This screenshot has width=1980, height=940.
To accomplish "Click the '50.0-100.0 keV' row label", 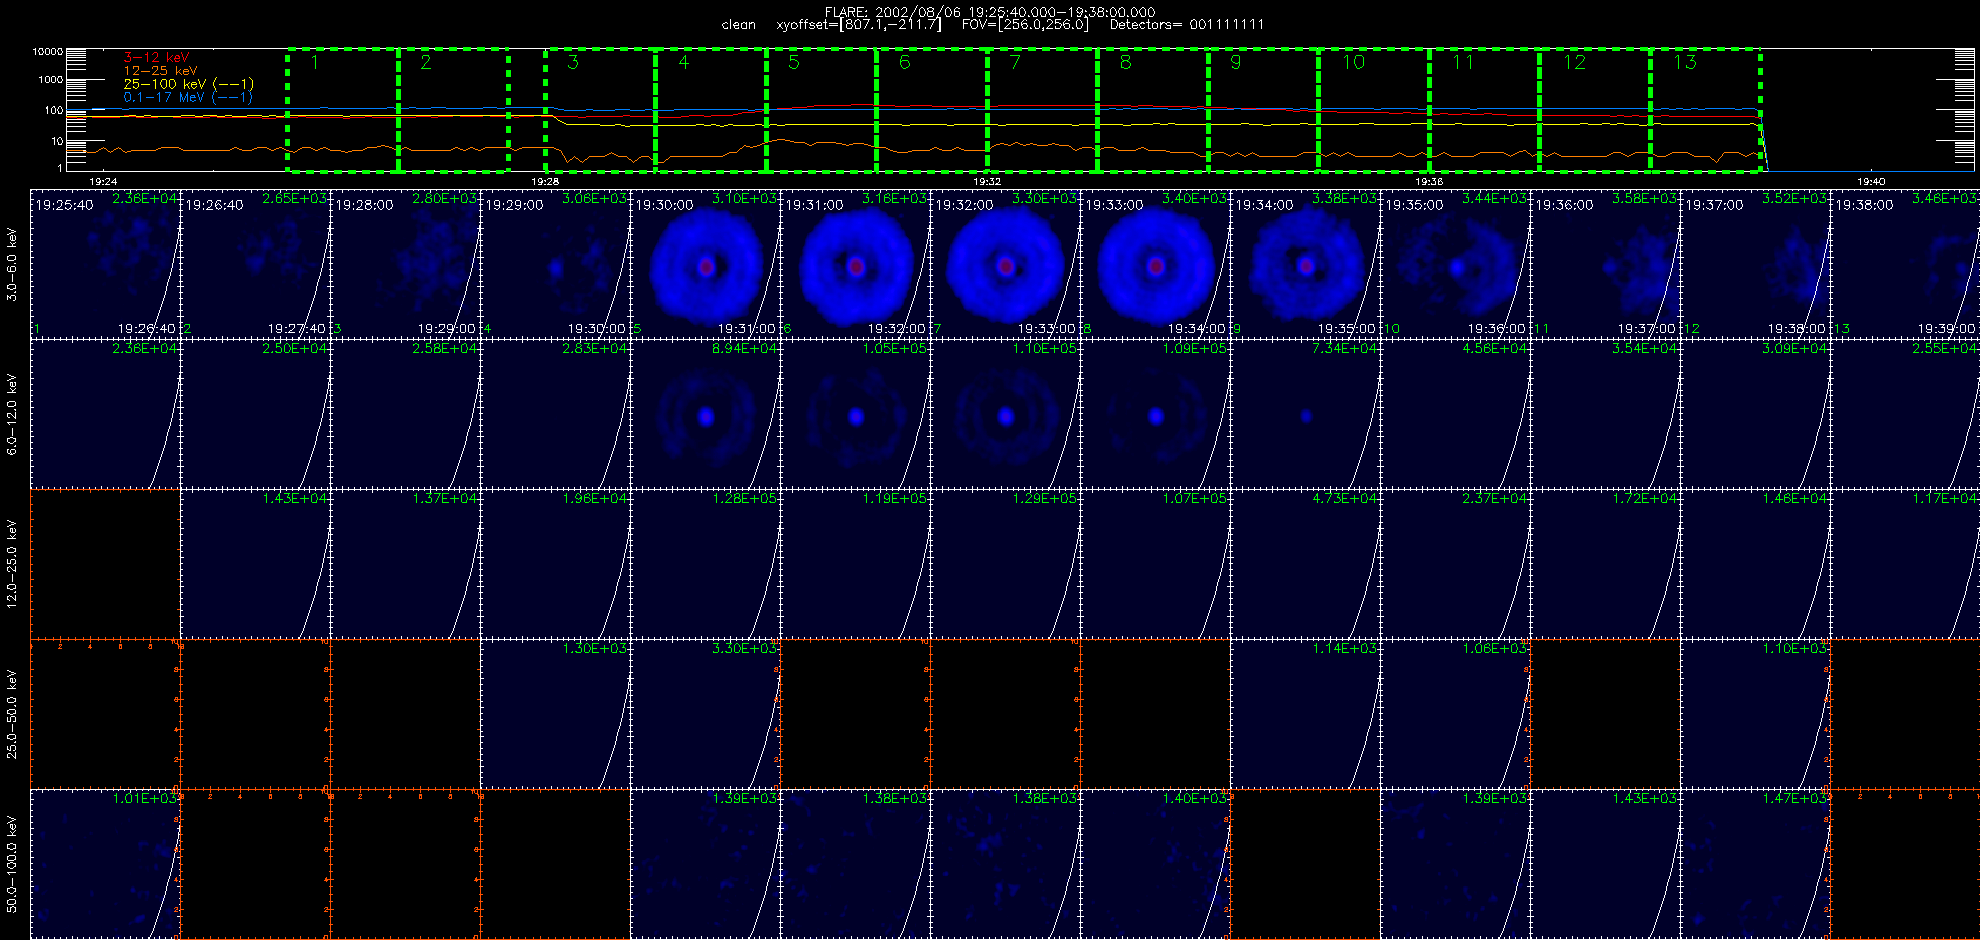I will 12,864.
